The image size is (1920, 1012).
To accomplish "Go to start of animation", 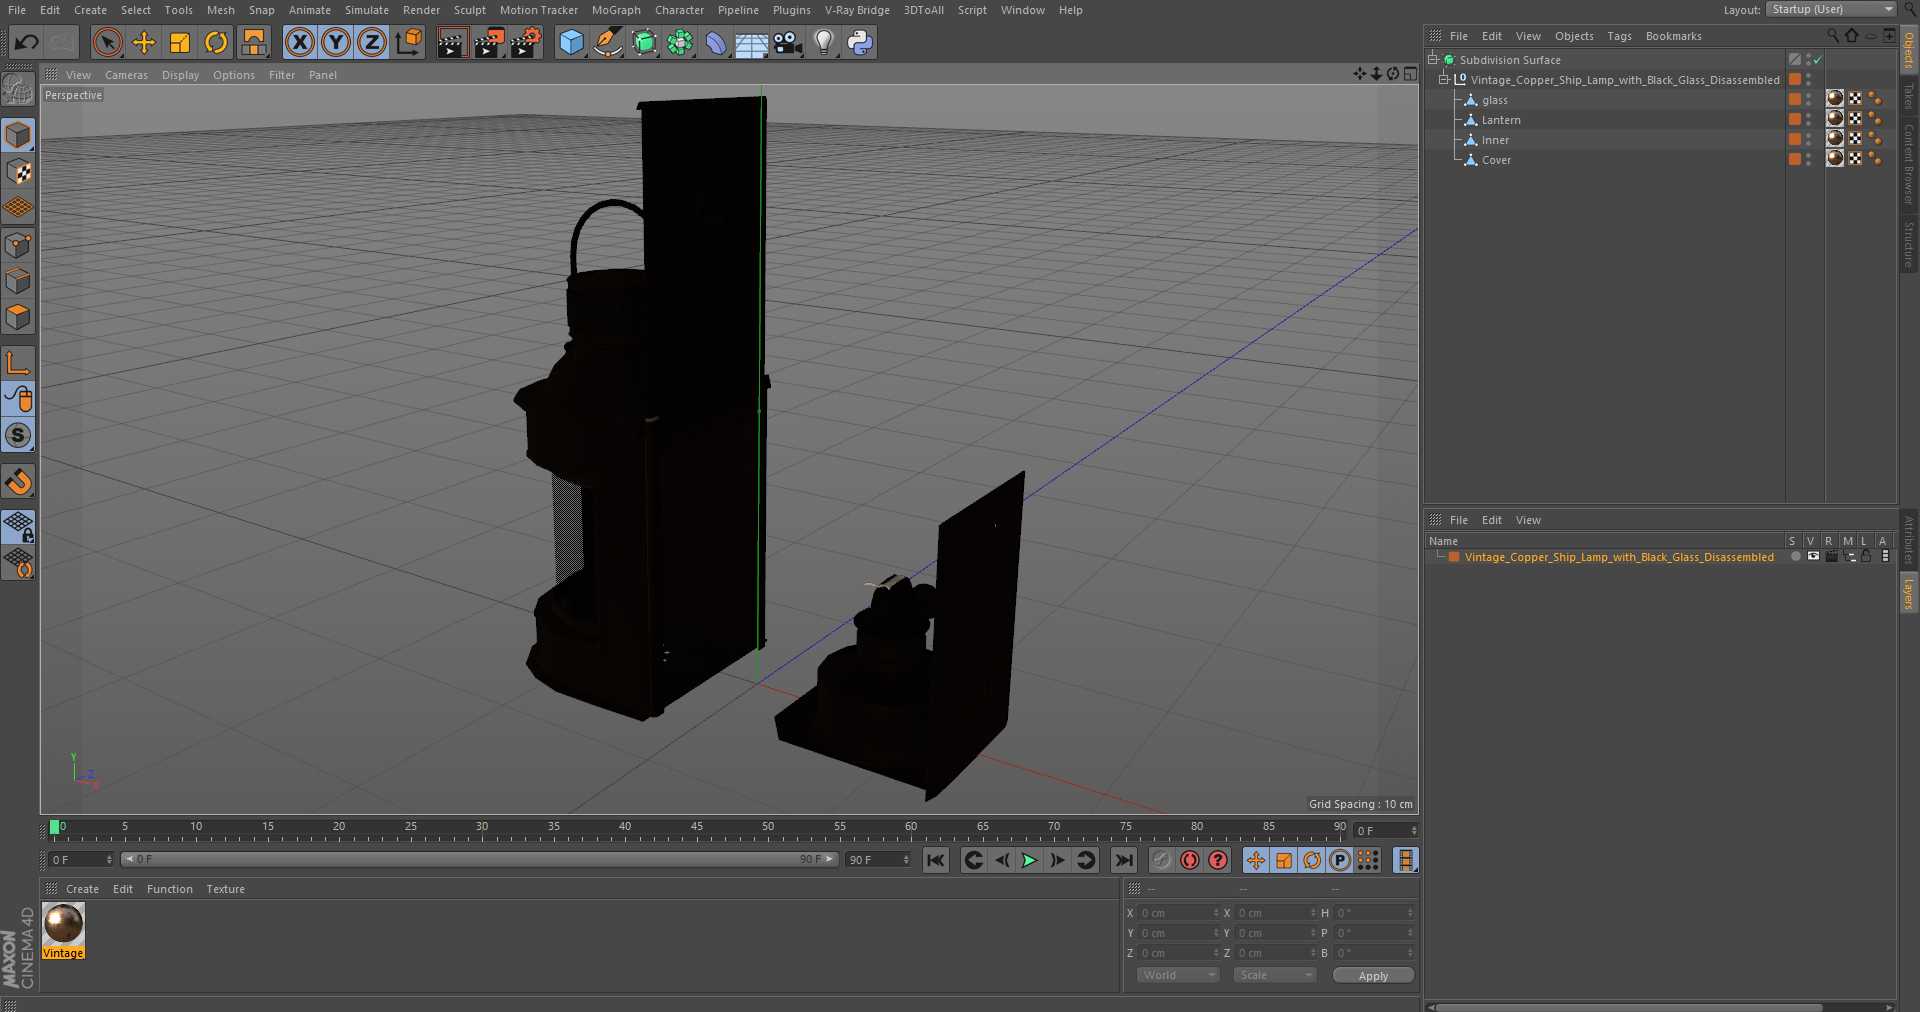I will pyautogui.click(x=936, y=860).
